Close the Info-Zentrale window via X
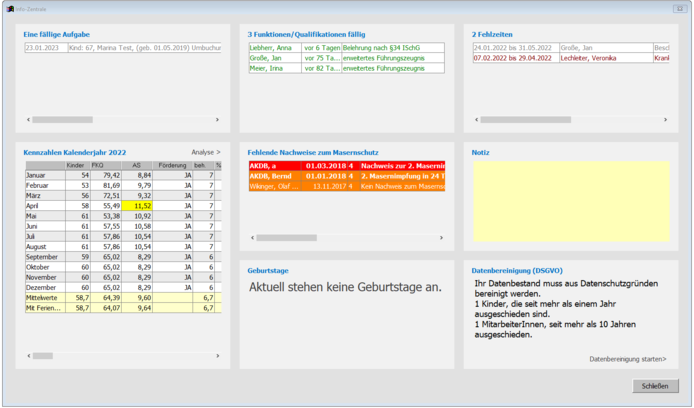This screenshot has height=408, width=694. [679, 7]
